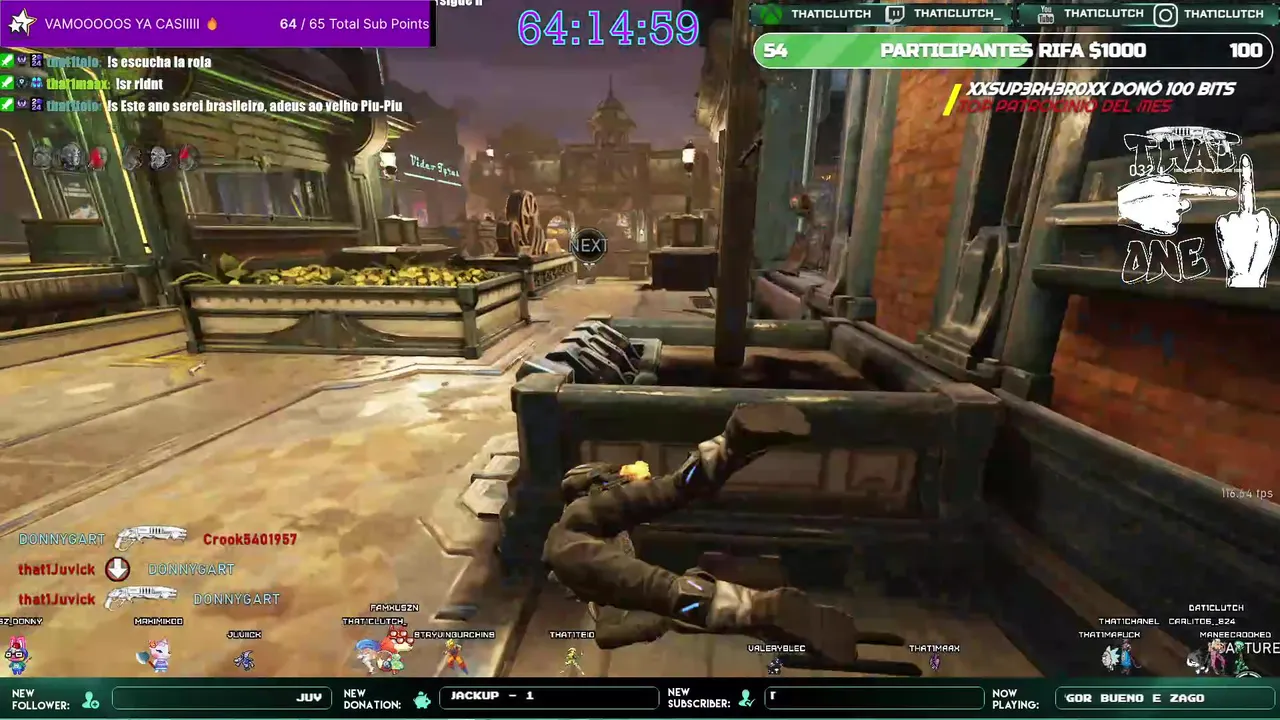Click the FAMXUSZN viewer name label
Viewport: 1280px width, 720px height.
tap(394, 608)
